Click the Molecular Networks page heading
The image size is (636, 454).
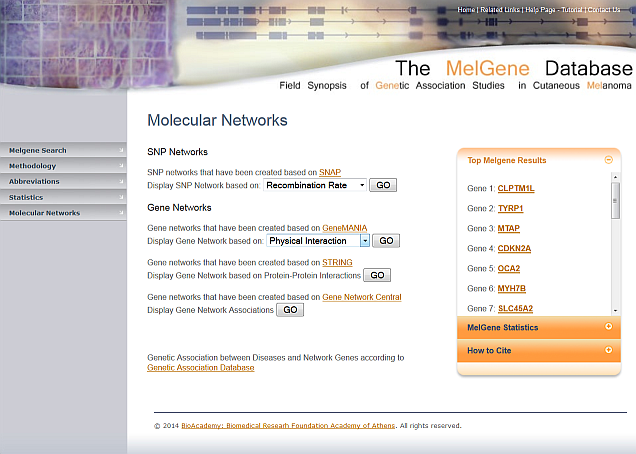pos(217,120)
